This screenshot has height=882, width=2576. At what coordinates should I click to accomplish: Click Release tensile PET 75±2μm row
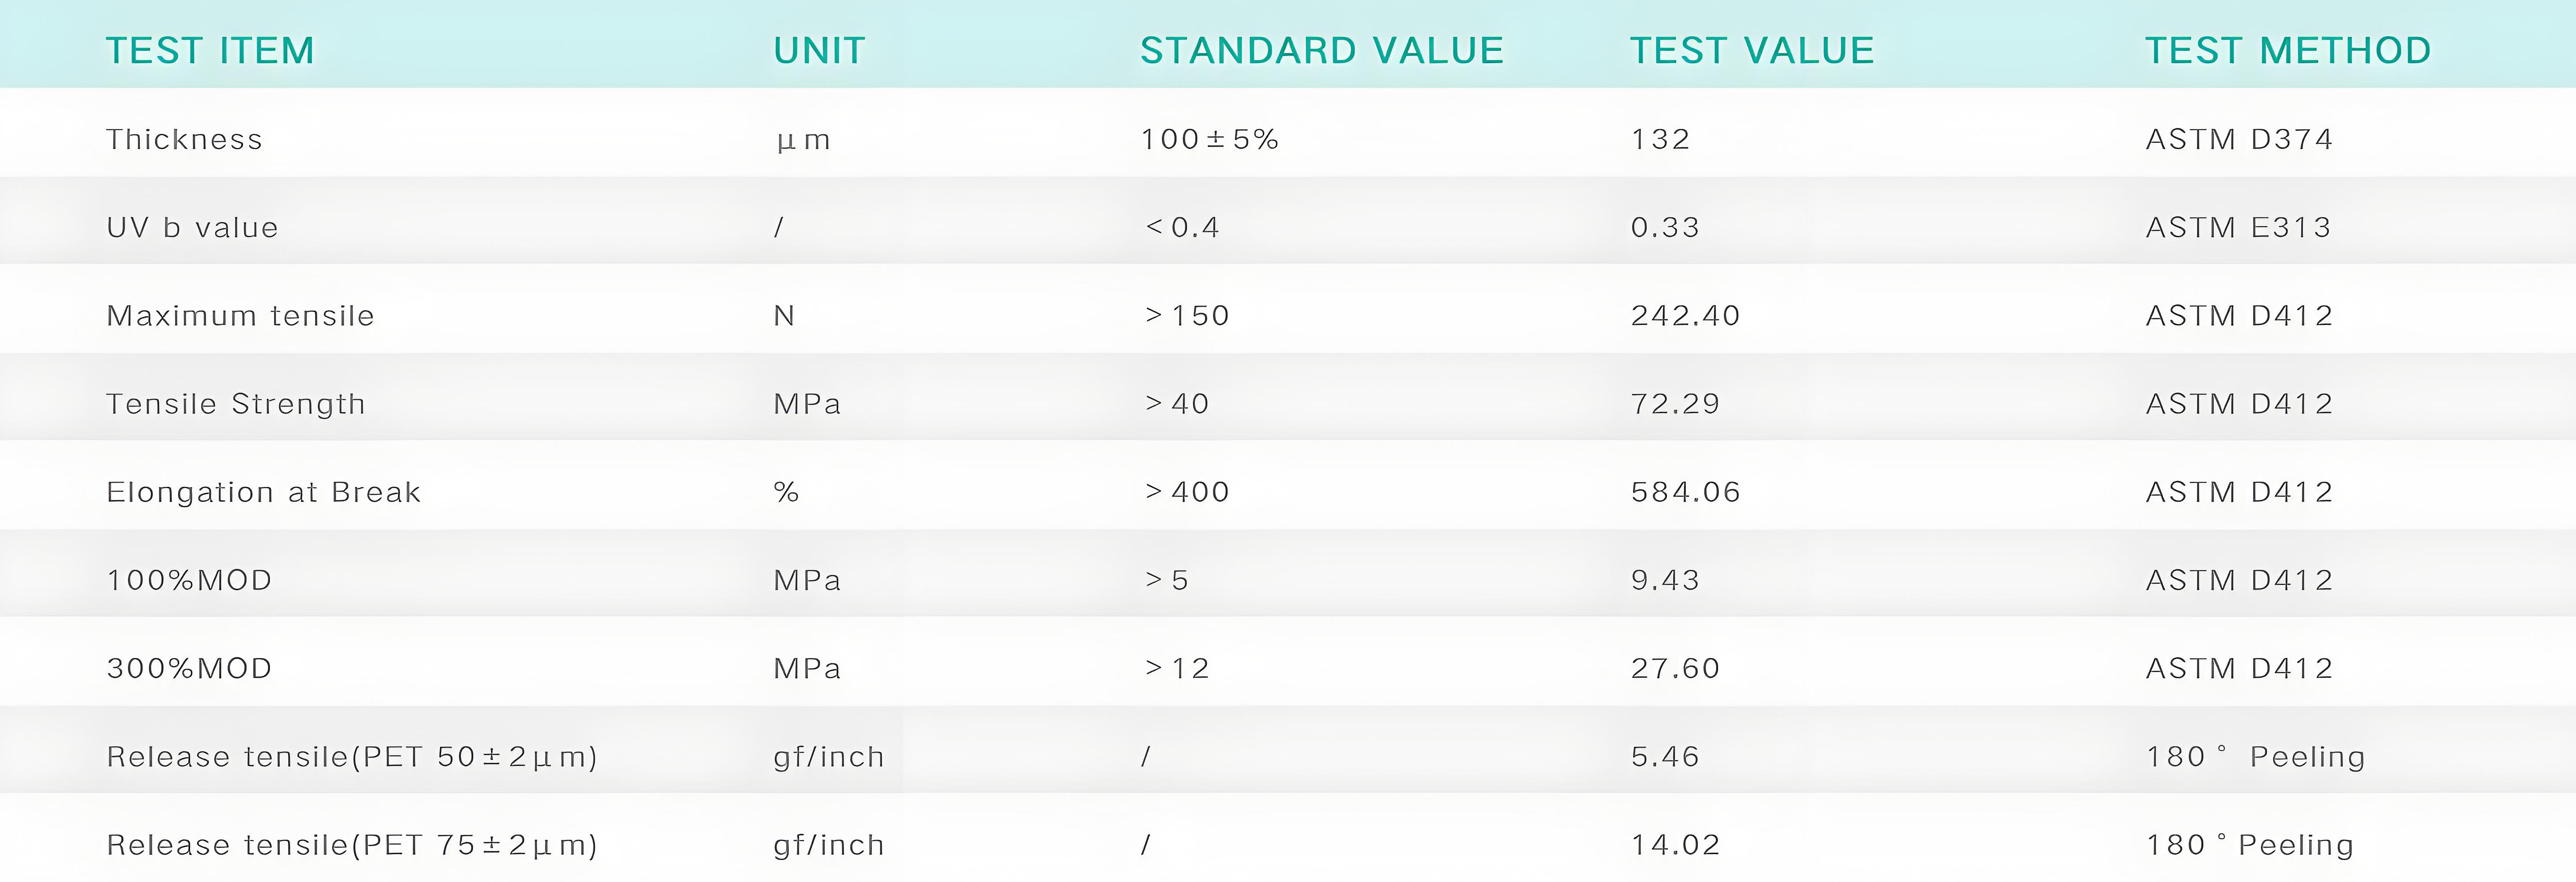pyautogui.click(x=1288, y=845)
